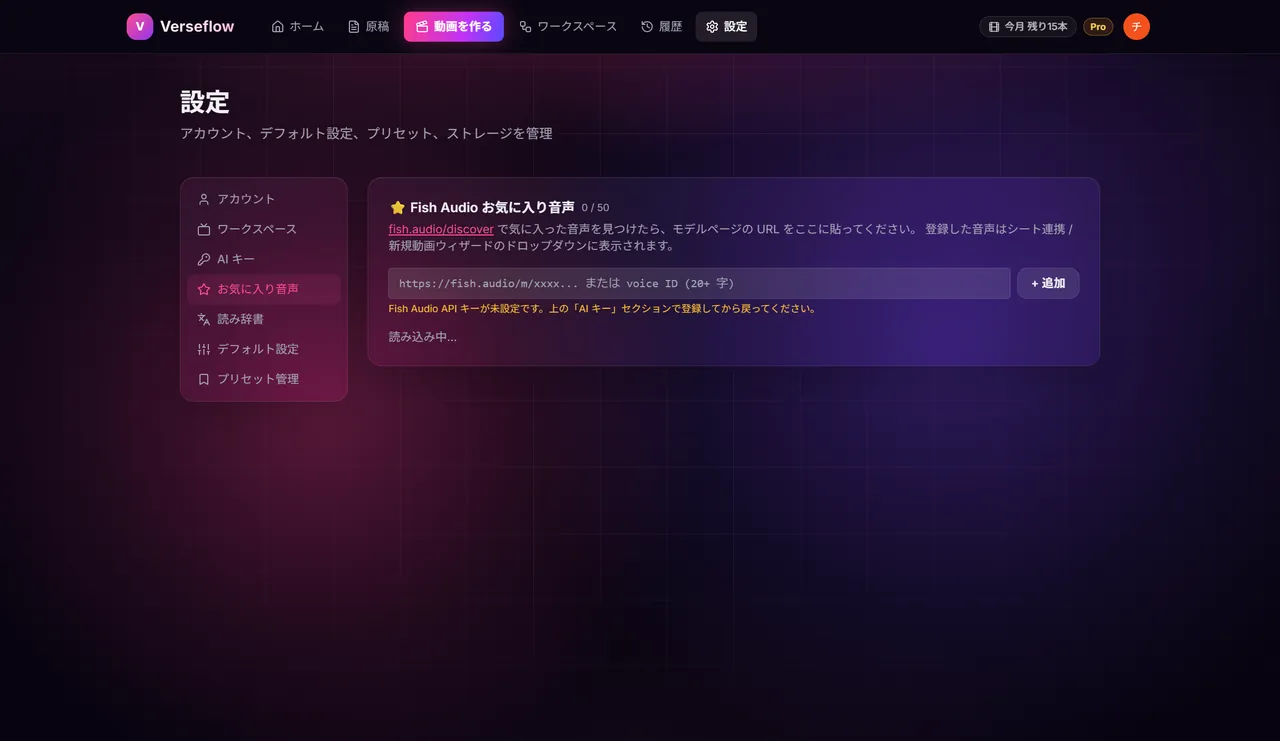This screenshot has width=1280, height=741.
Task: Select アカウント label in settings sidebar
Action: pos(246,199)
